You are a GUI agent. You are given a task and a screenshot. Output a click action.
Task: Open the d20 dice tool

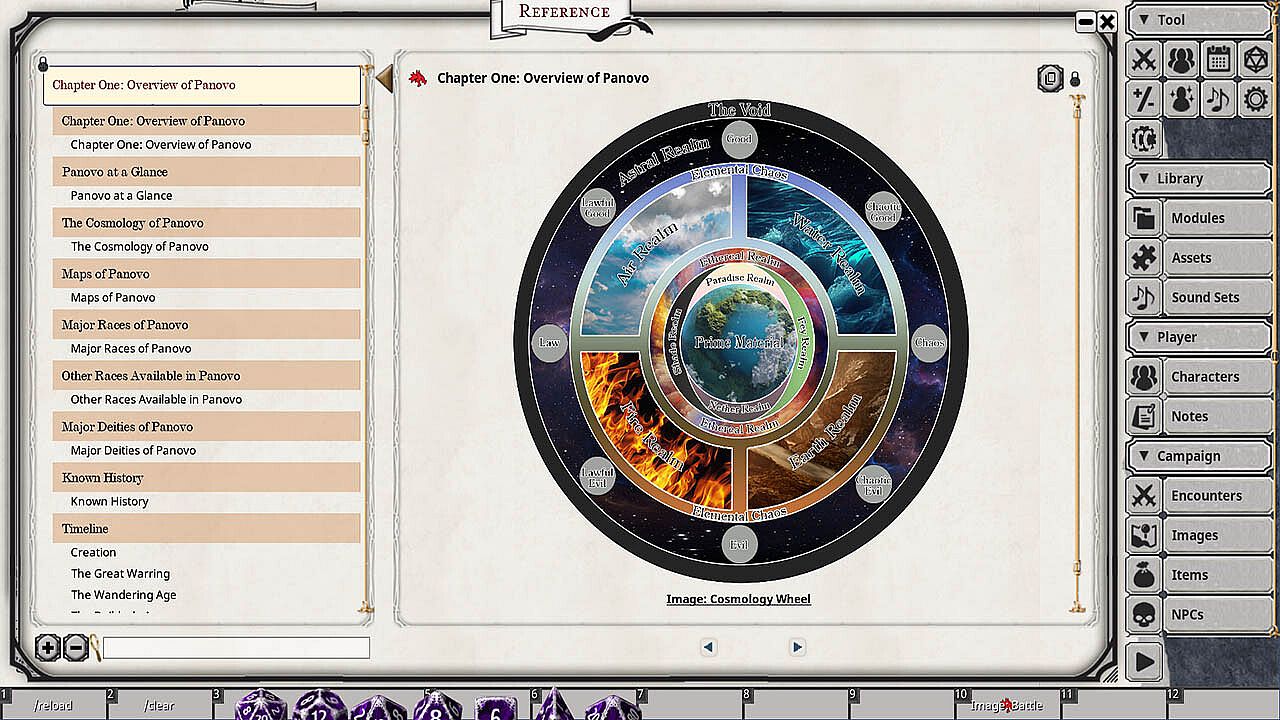[1255, 60]
